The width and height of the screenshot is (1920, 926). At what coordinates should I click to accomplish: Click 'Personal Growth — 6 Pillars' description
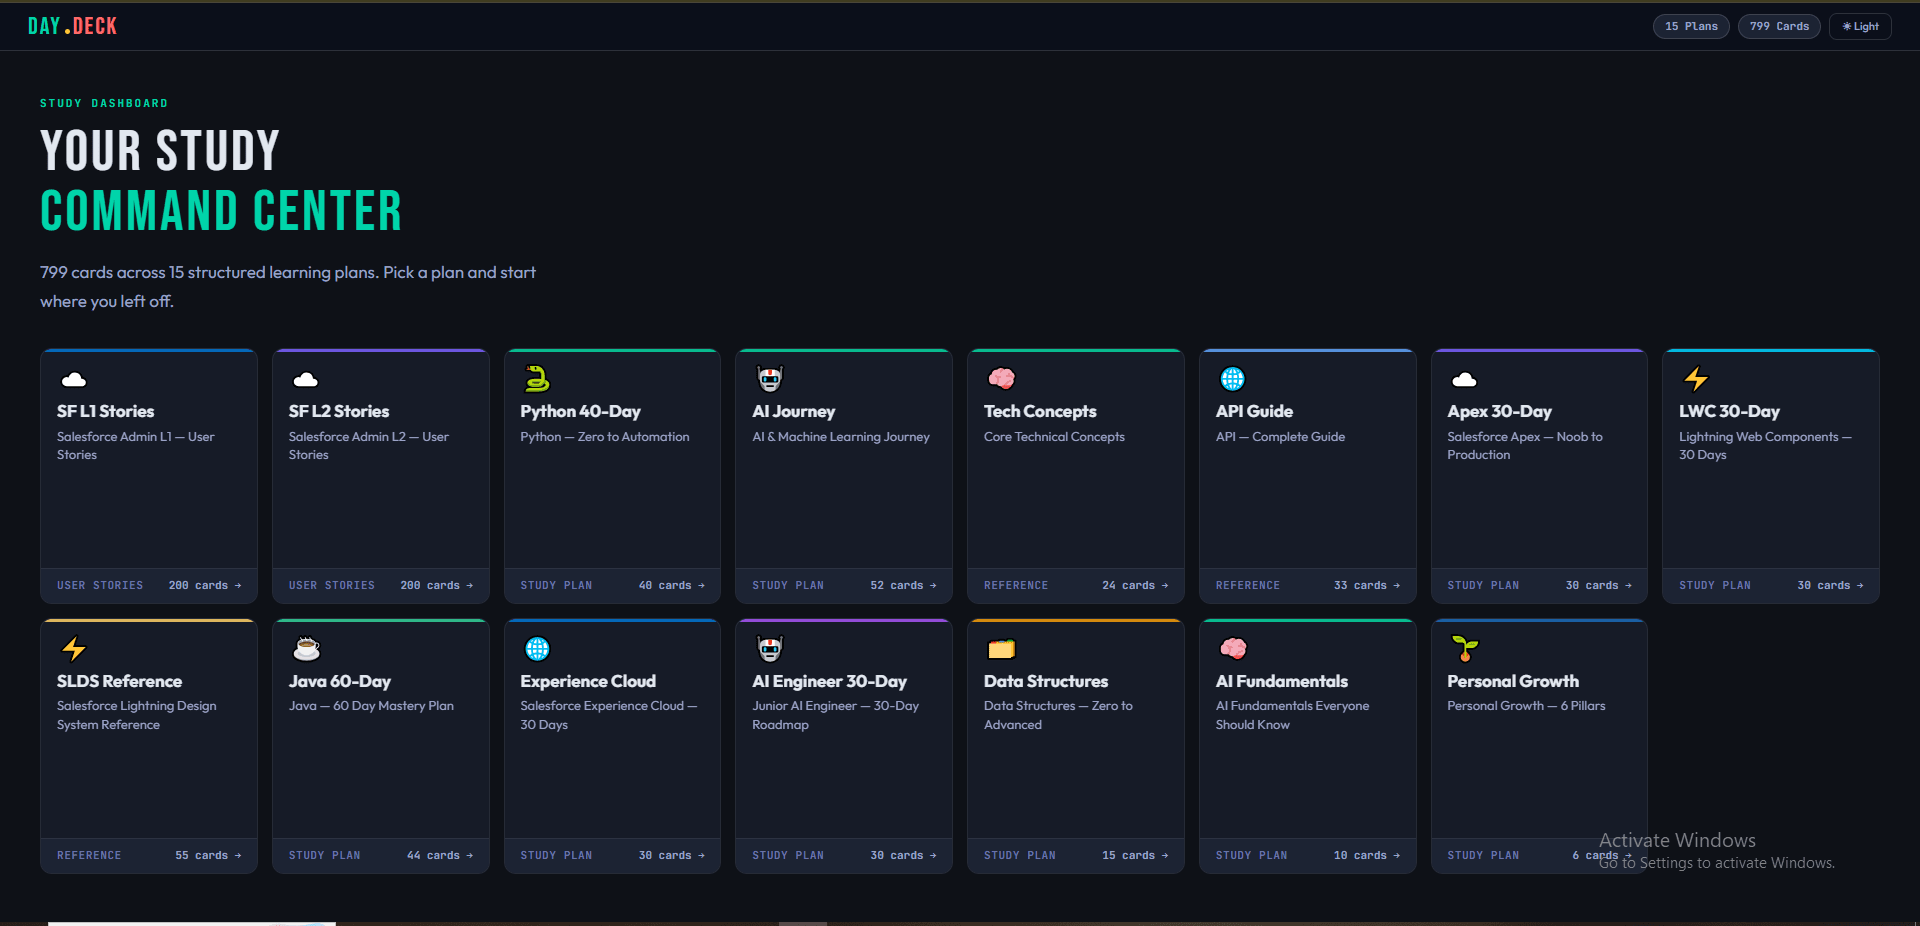[x=1526, y=706]
